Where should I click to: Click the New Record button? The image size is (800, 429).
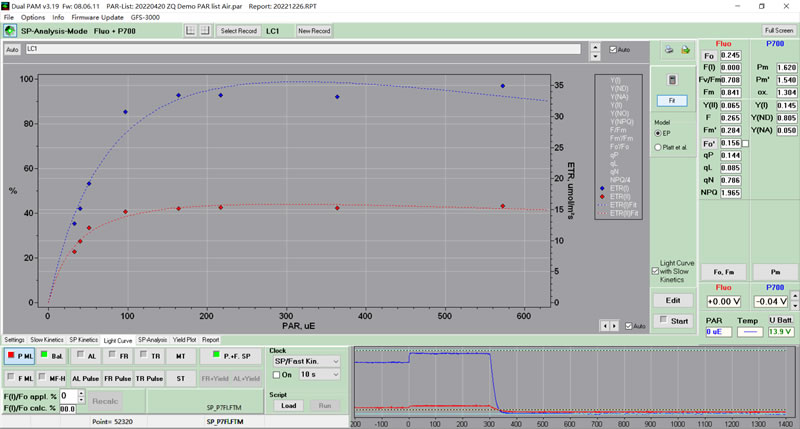coord(314,31)
